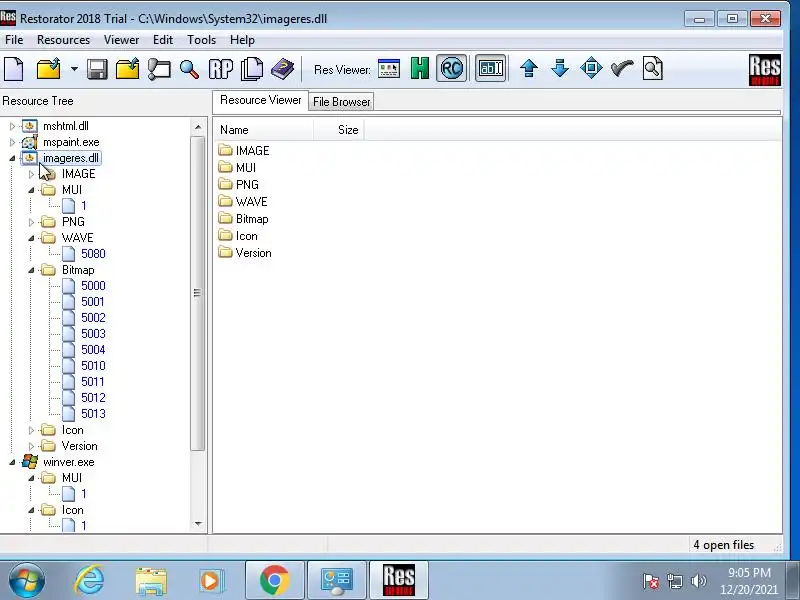Screen dimensions: 800x600
Task: Click the Resource Tree scroll down arrow
Action: point(198,524)
